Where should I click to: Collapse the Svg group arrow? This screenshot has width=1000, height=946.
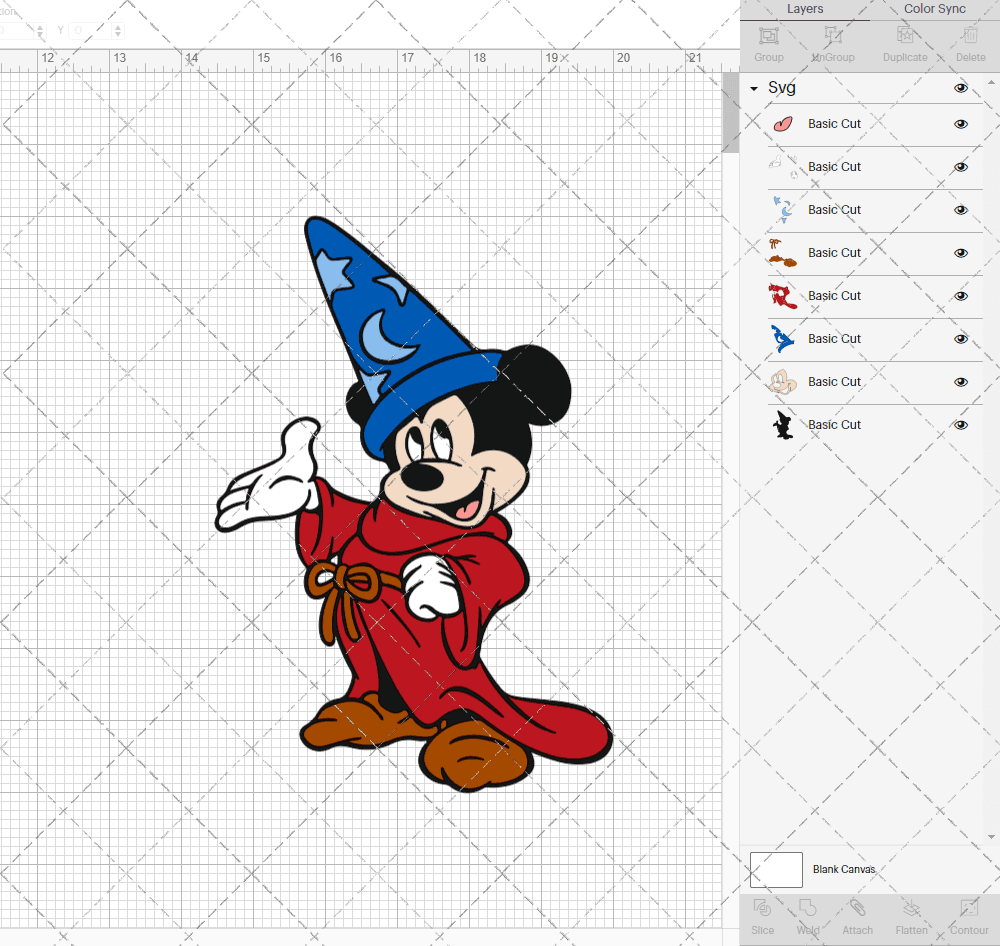point(754,89)
